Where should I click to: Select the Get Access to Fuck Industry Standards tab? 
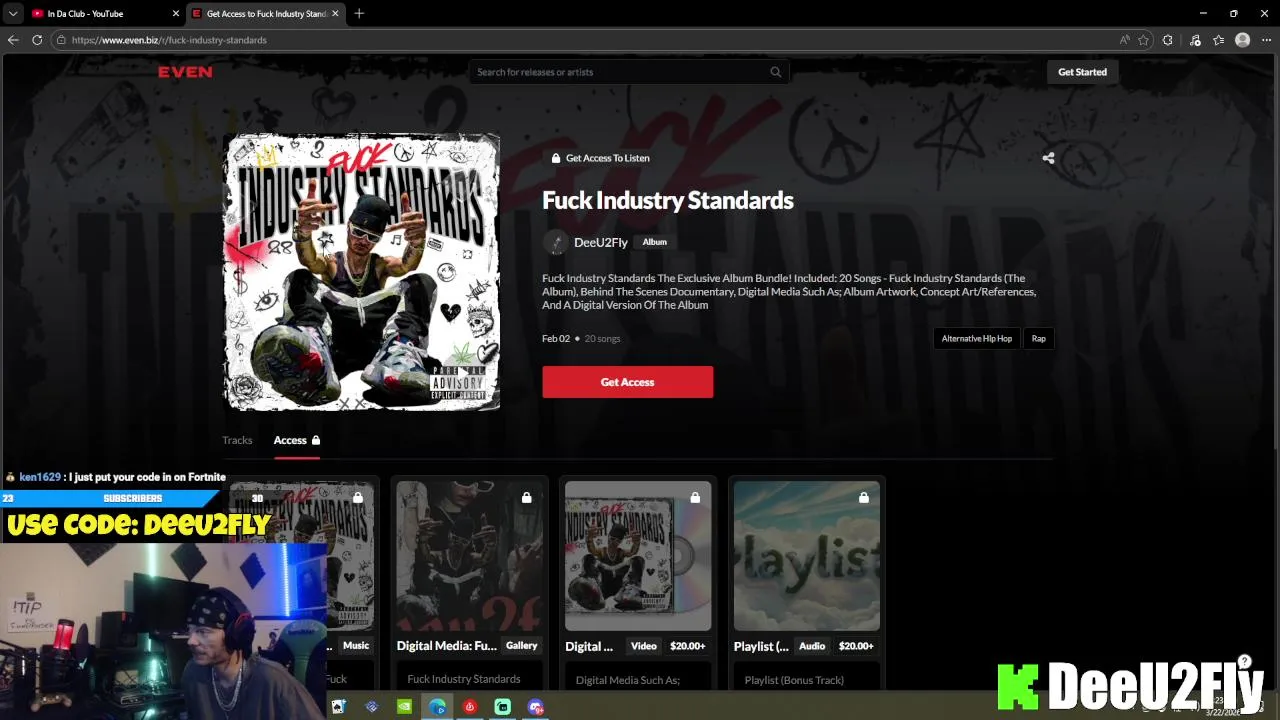point(265,14)
